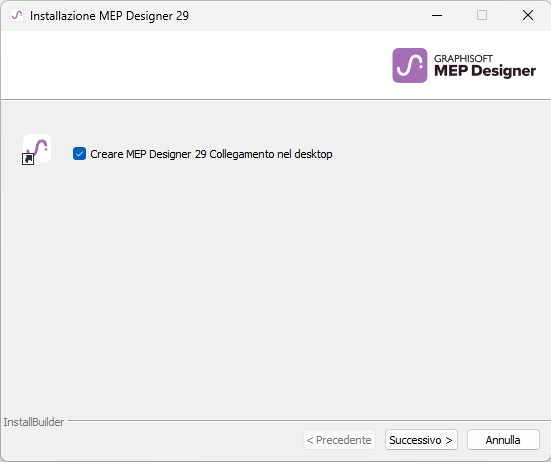Image resolution: width=551 pixels, height=462 pixels.
Task: Click the MEP Designer shortcut icon
Action: tap(37, 150)
